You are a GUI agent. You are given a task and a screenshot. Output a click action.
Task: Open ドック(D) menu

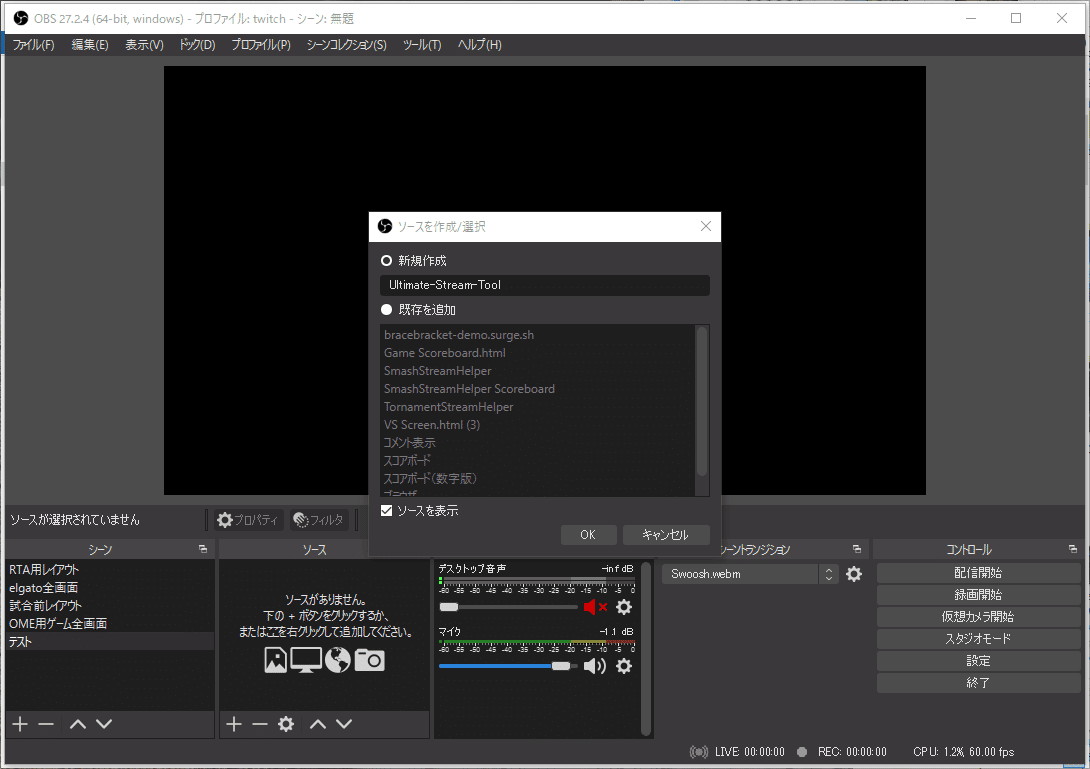(x=197, y=44)
